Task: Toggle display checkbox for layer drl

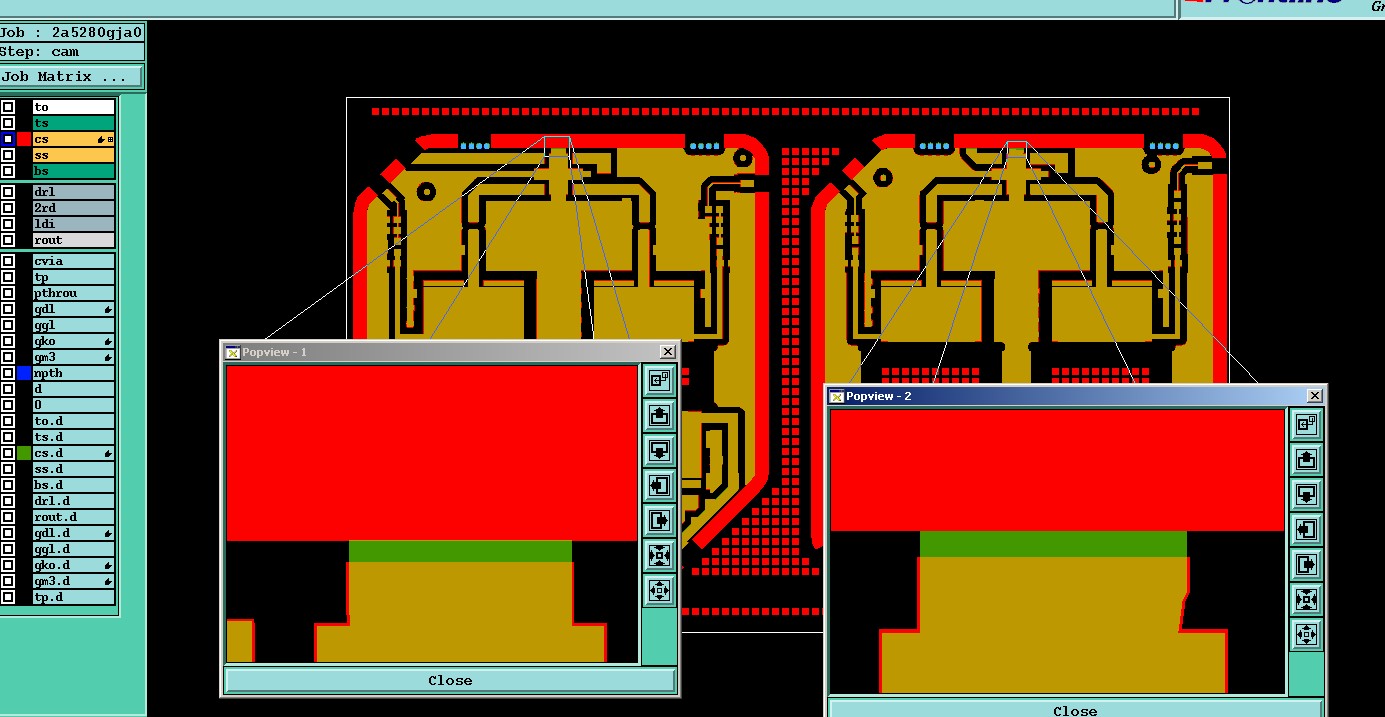Action: pos(8,192)
